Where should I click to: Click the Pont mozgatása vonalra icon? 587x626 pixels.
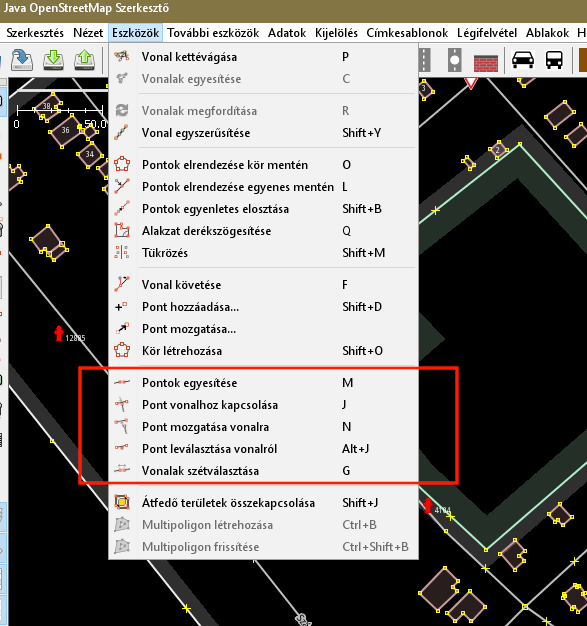pyautogui.click(x=122, y=426)
